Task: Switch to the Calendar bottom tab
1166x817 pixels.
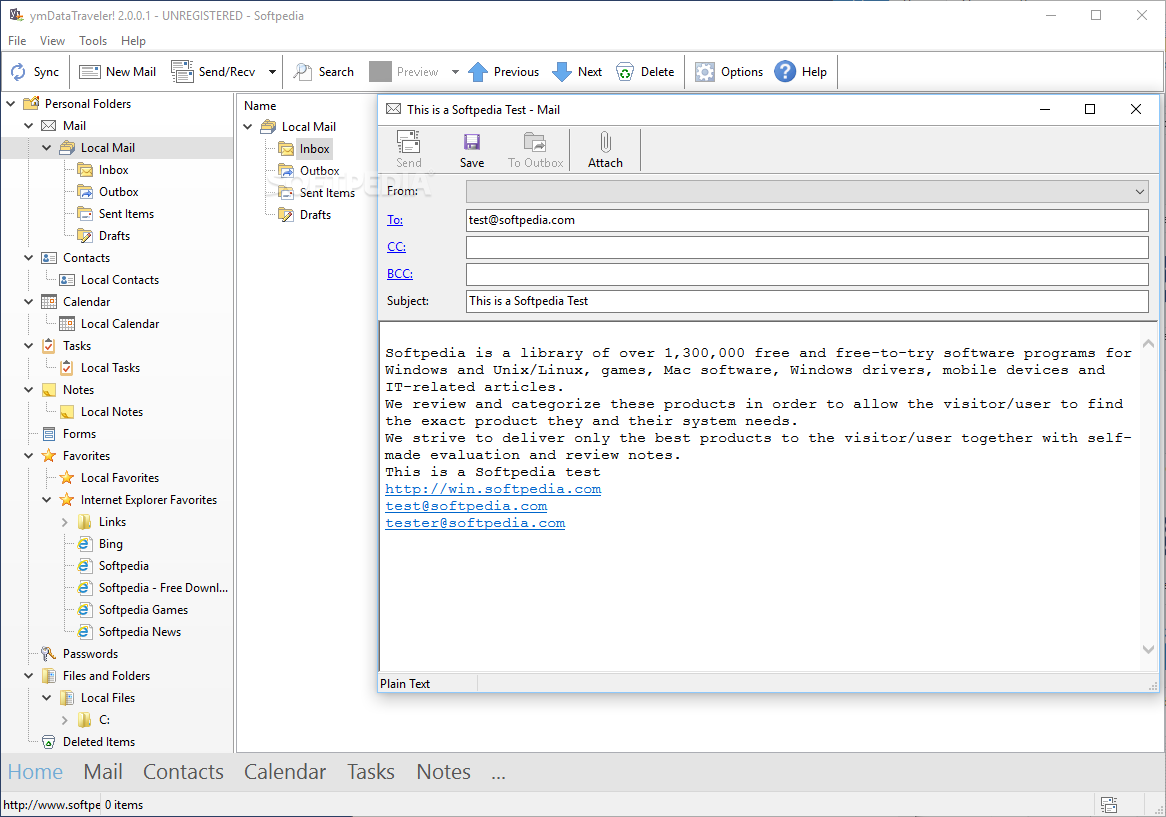Action: click(x=285, y=772)
